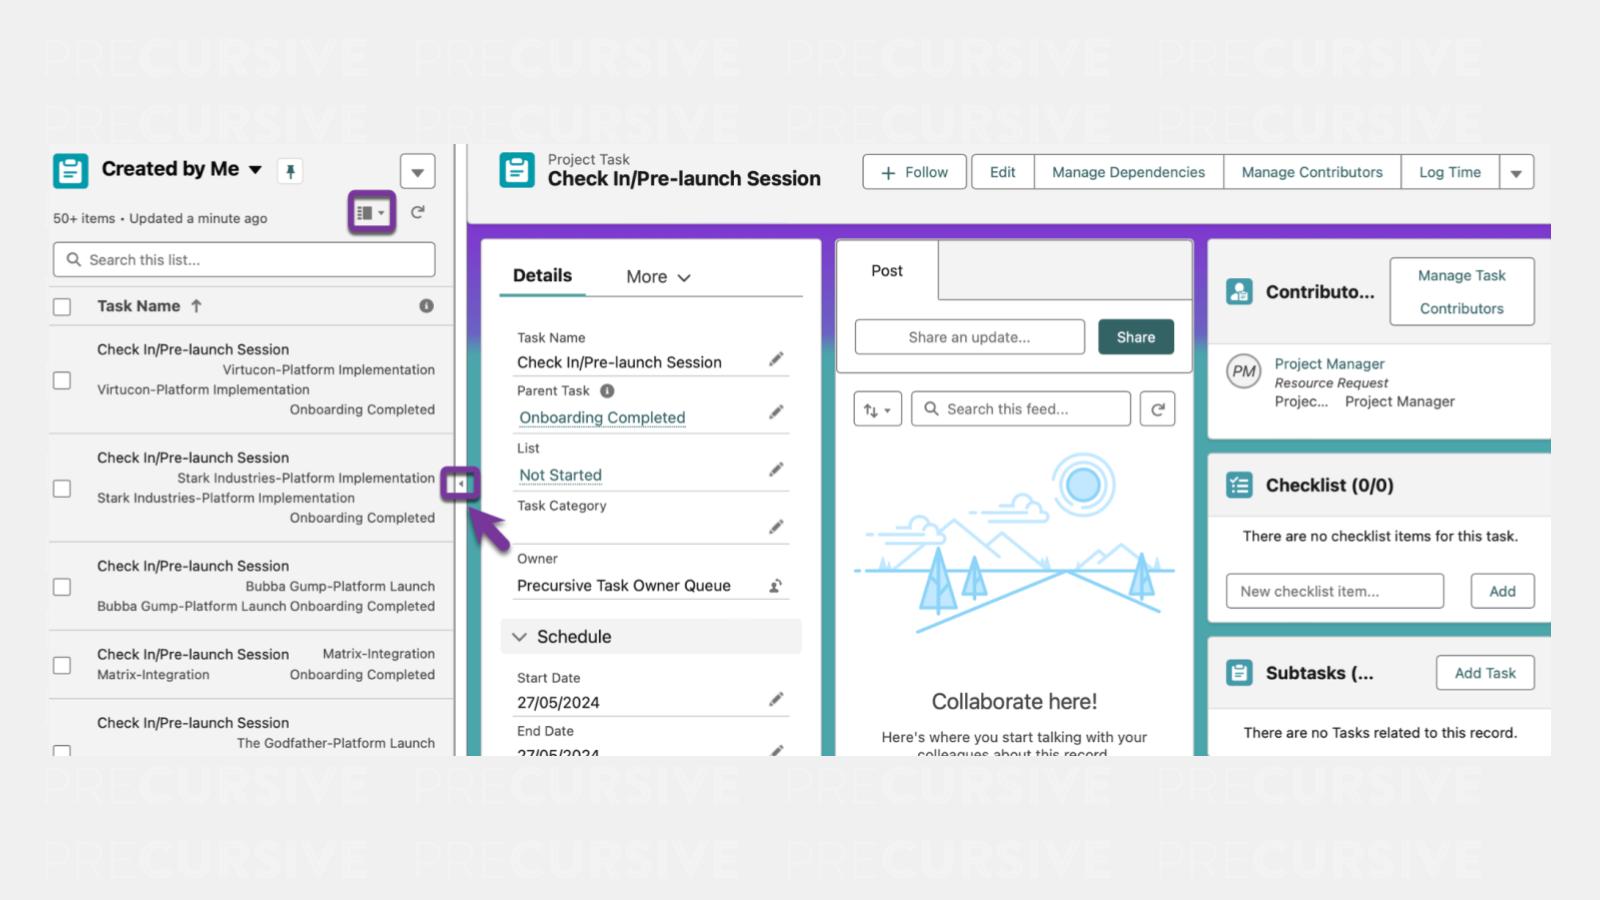Edit the Task Name field pencil icon
The width and height of the screenshot is (1600, 900).
point(776,360)
